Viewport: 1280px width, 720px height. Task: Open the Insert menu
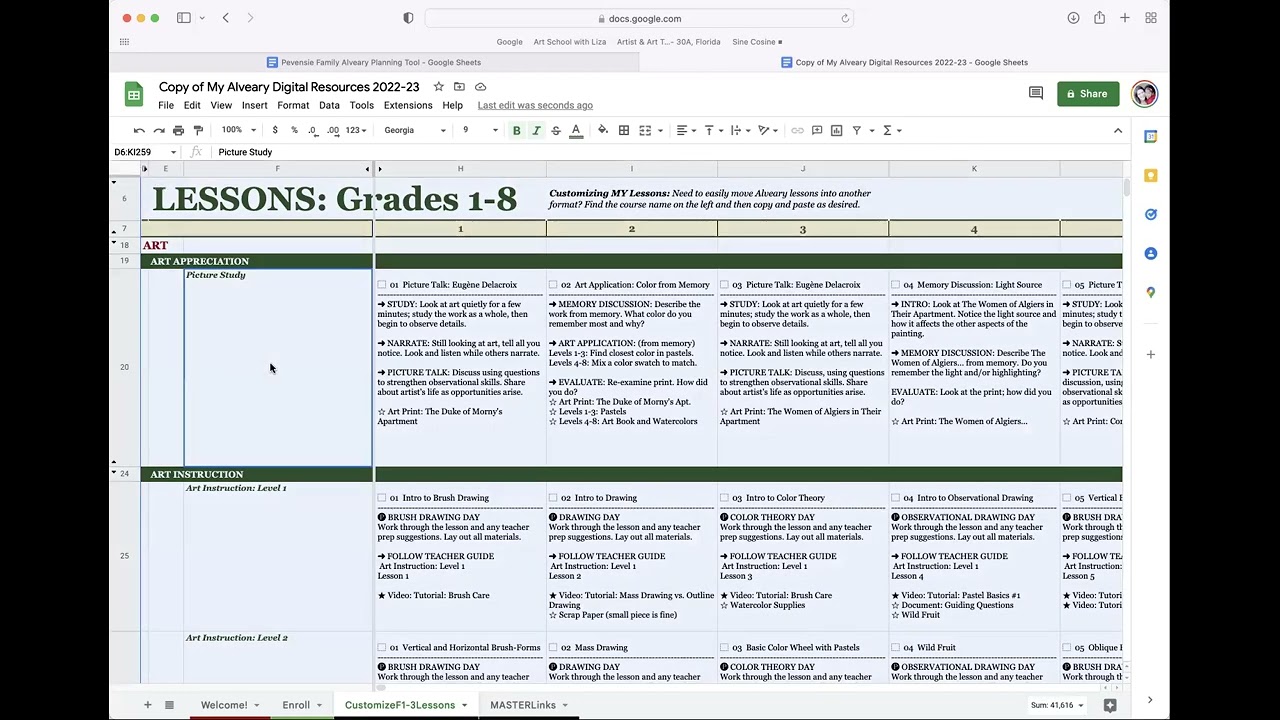pyautogui.click(x=254, y=105)
